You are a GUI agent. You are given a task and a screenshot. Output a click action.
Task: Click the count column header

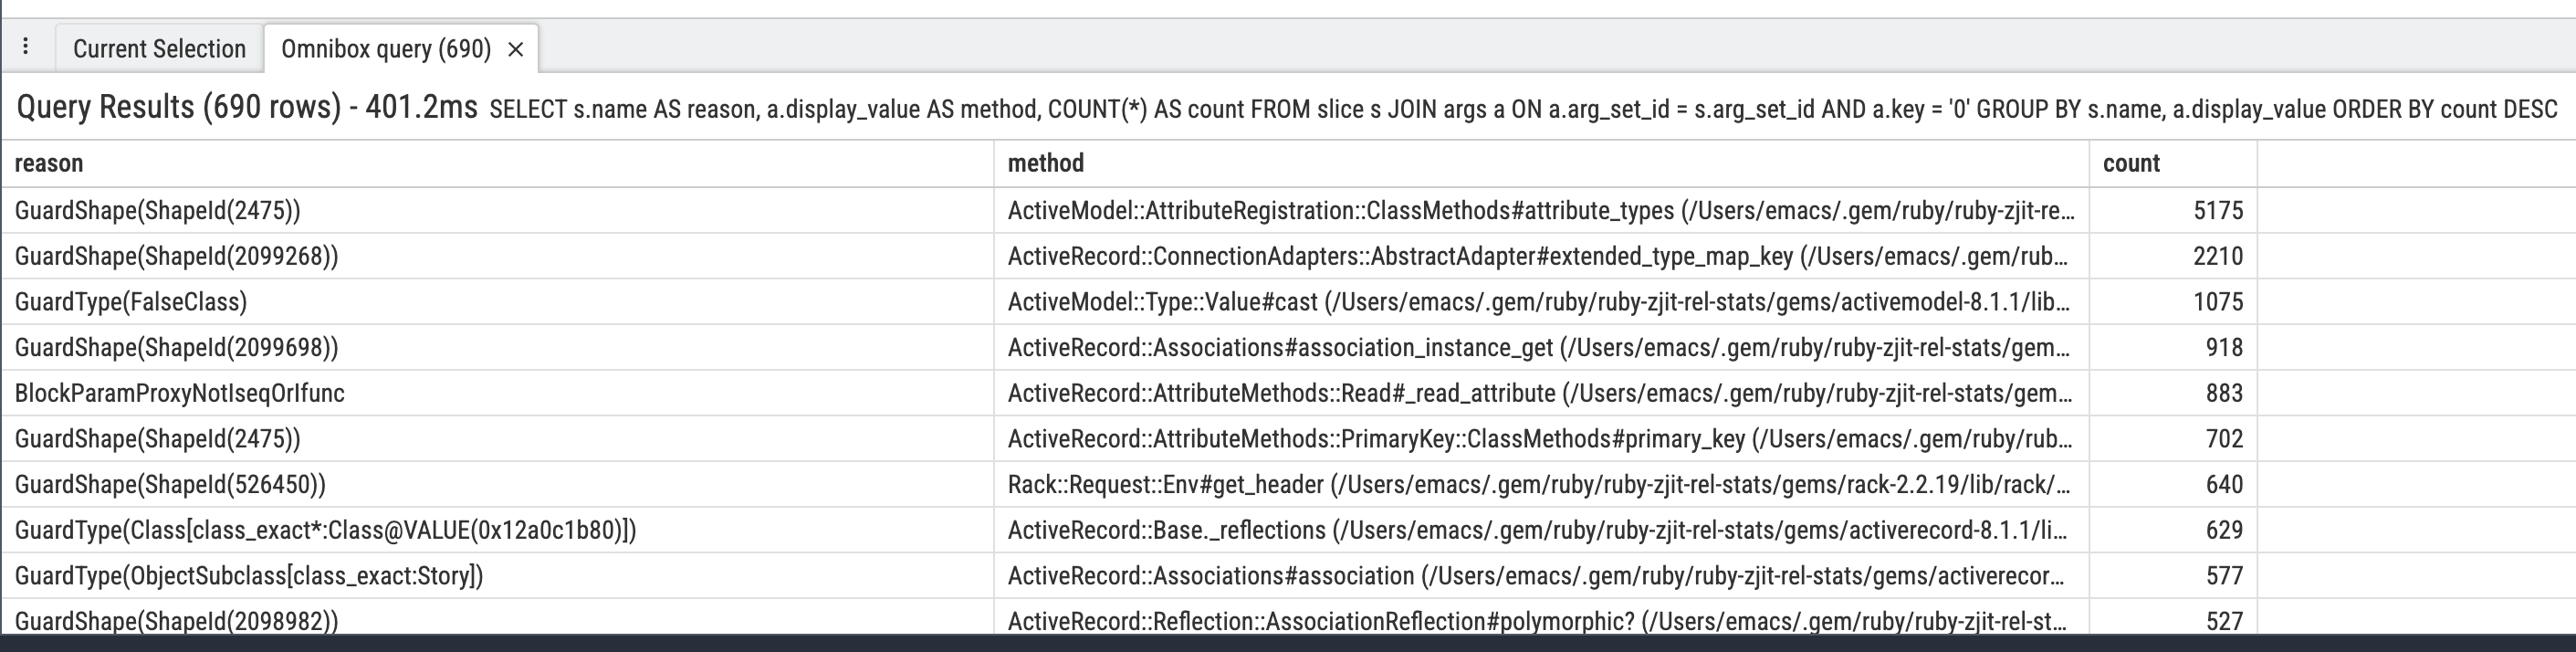(x=2131, y=163)
